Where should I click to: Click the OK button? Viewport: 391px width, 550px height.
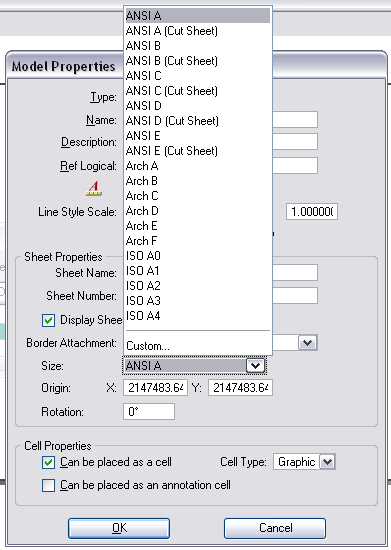(x=119, y=528)
